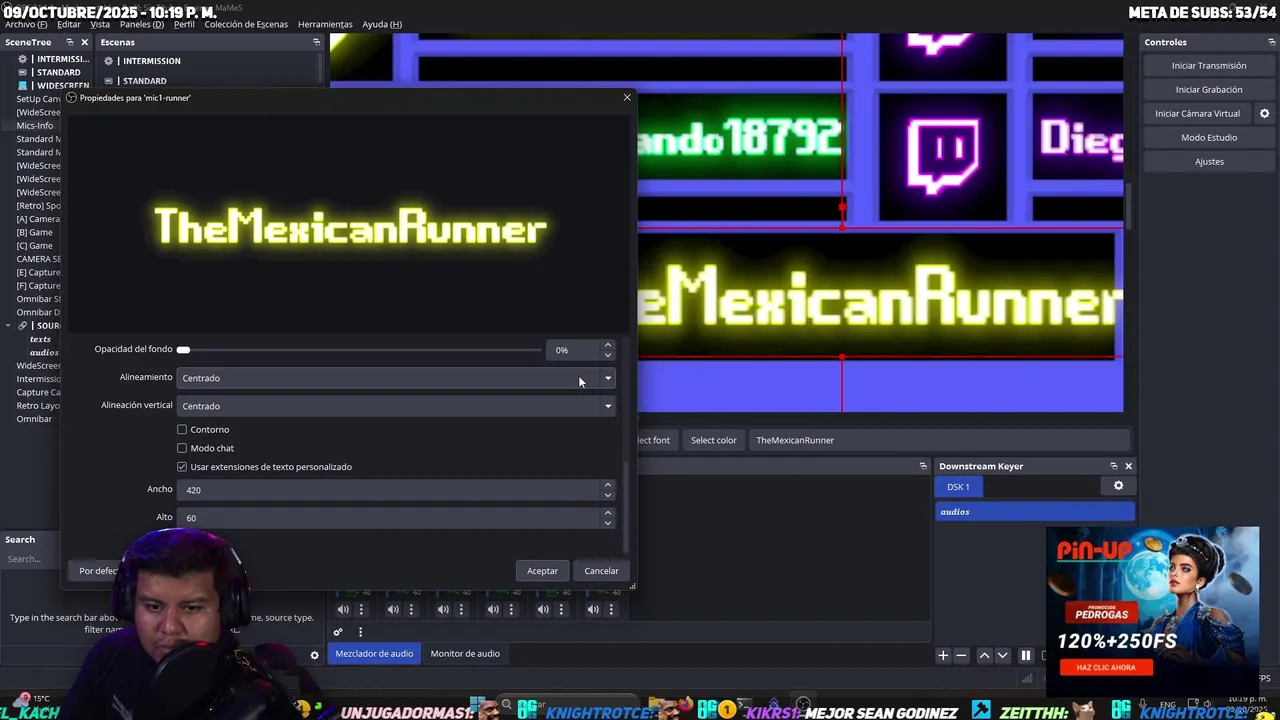The height and width of the screenshot is (720, 1280).
Task: Close the SceneTree dock panel
Action: point(84,42)
